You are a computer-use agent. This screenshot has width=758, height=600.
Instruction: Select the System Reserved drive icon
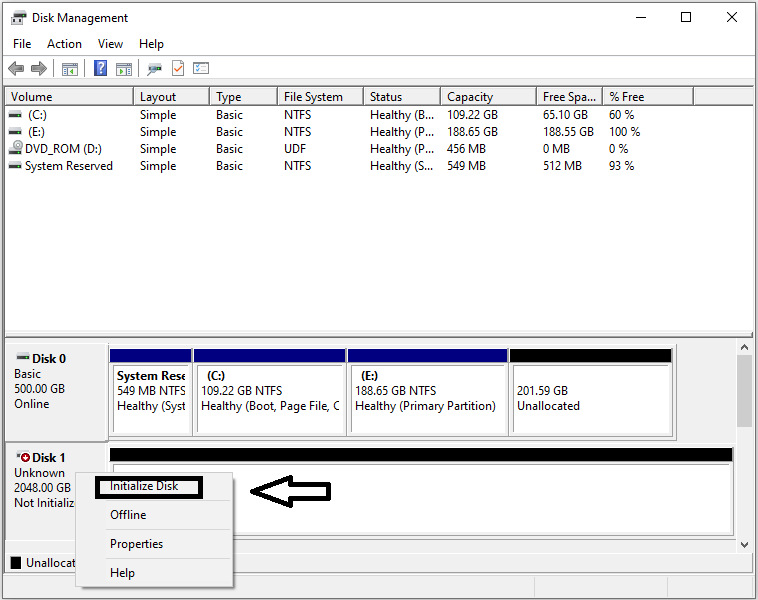point(15,166)
